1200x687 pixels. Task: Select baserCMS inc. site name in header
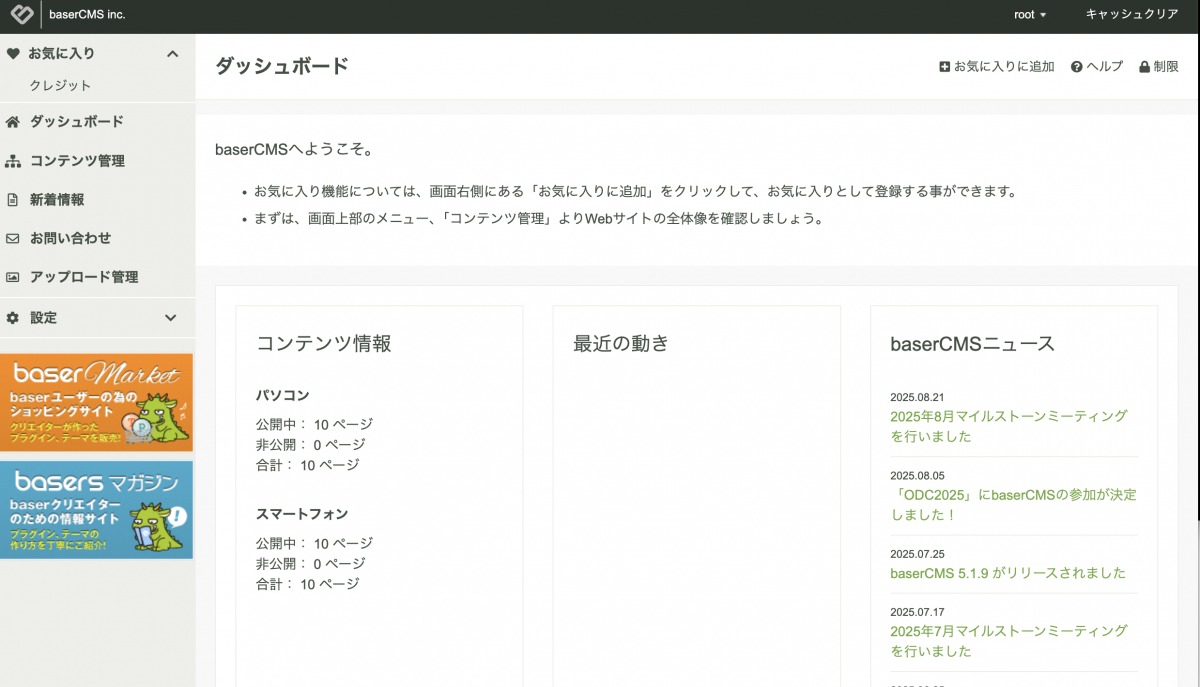[x=87, y=15]
